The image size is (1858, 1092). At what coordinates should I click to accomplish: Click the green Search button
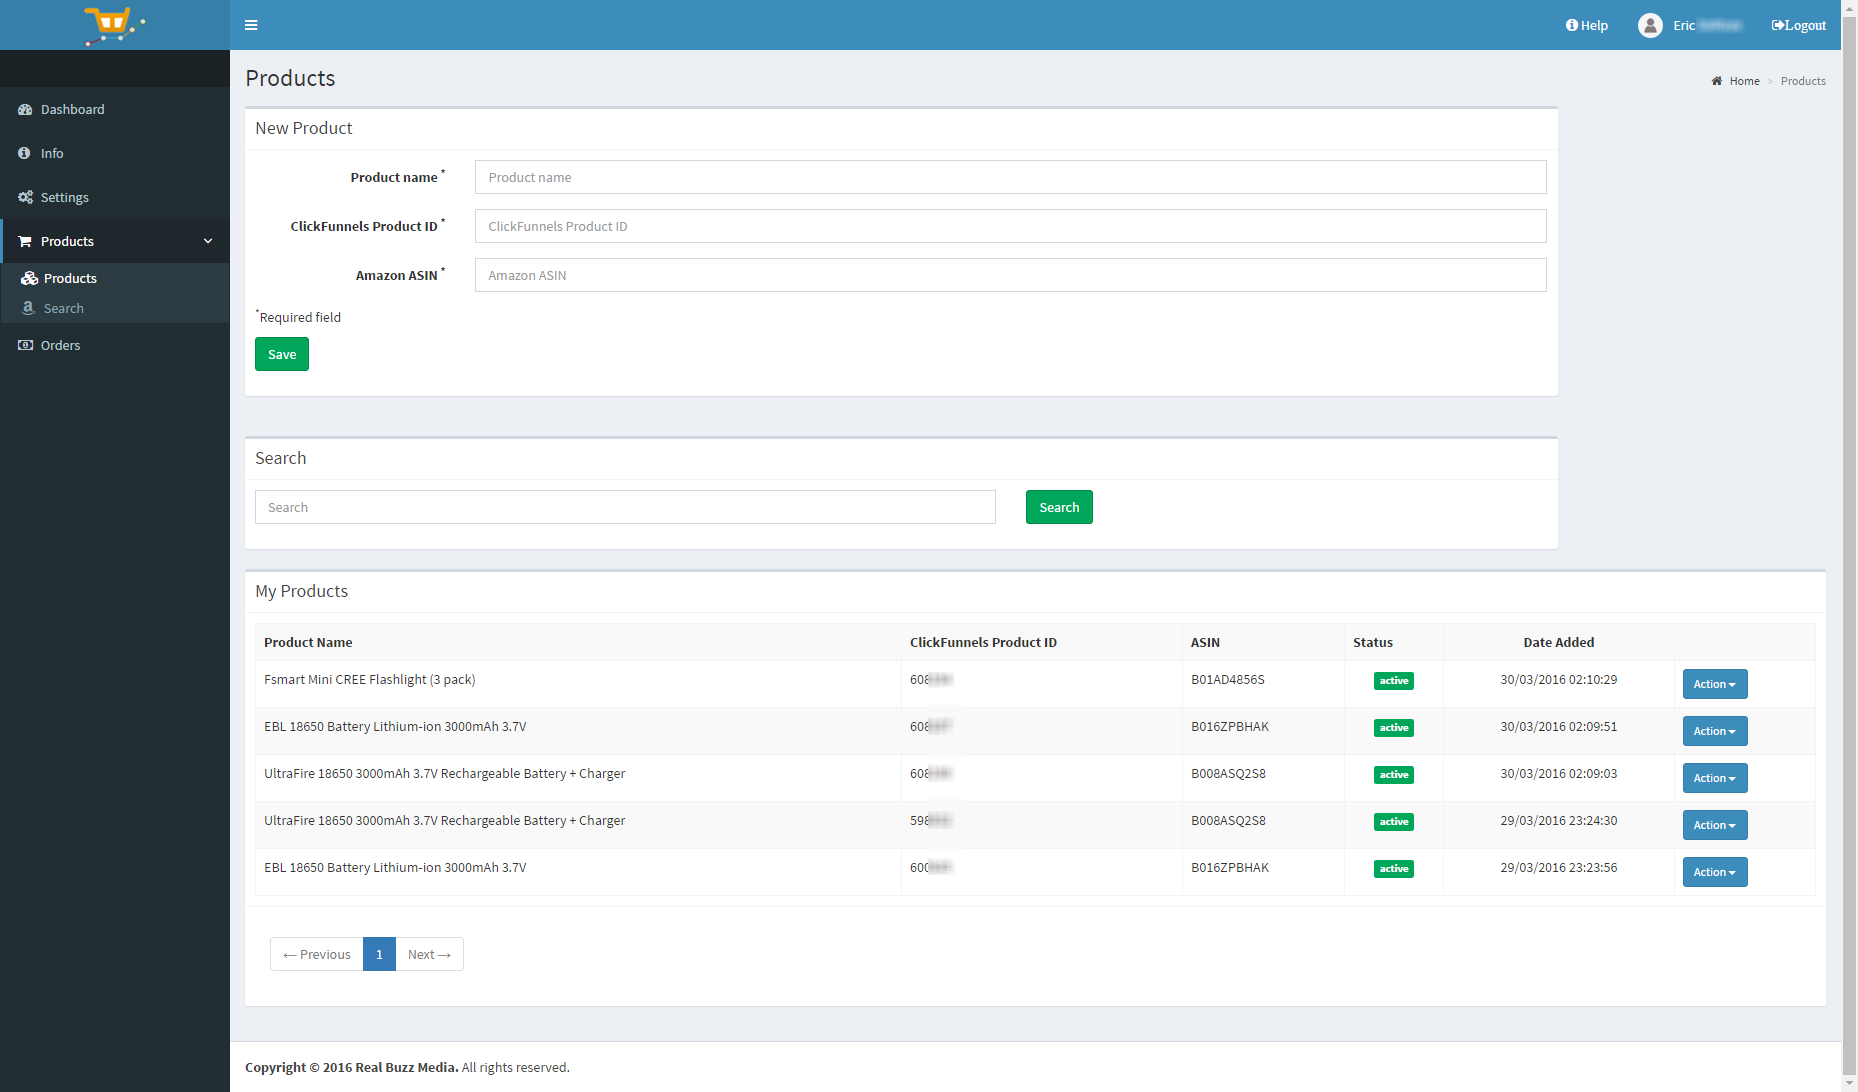1059,507
